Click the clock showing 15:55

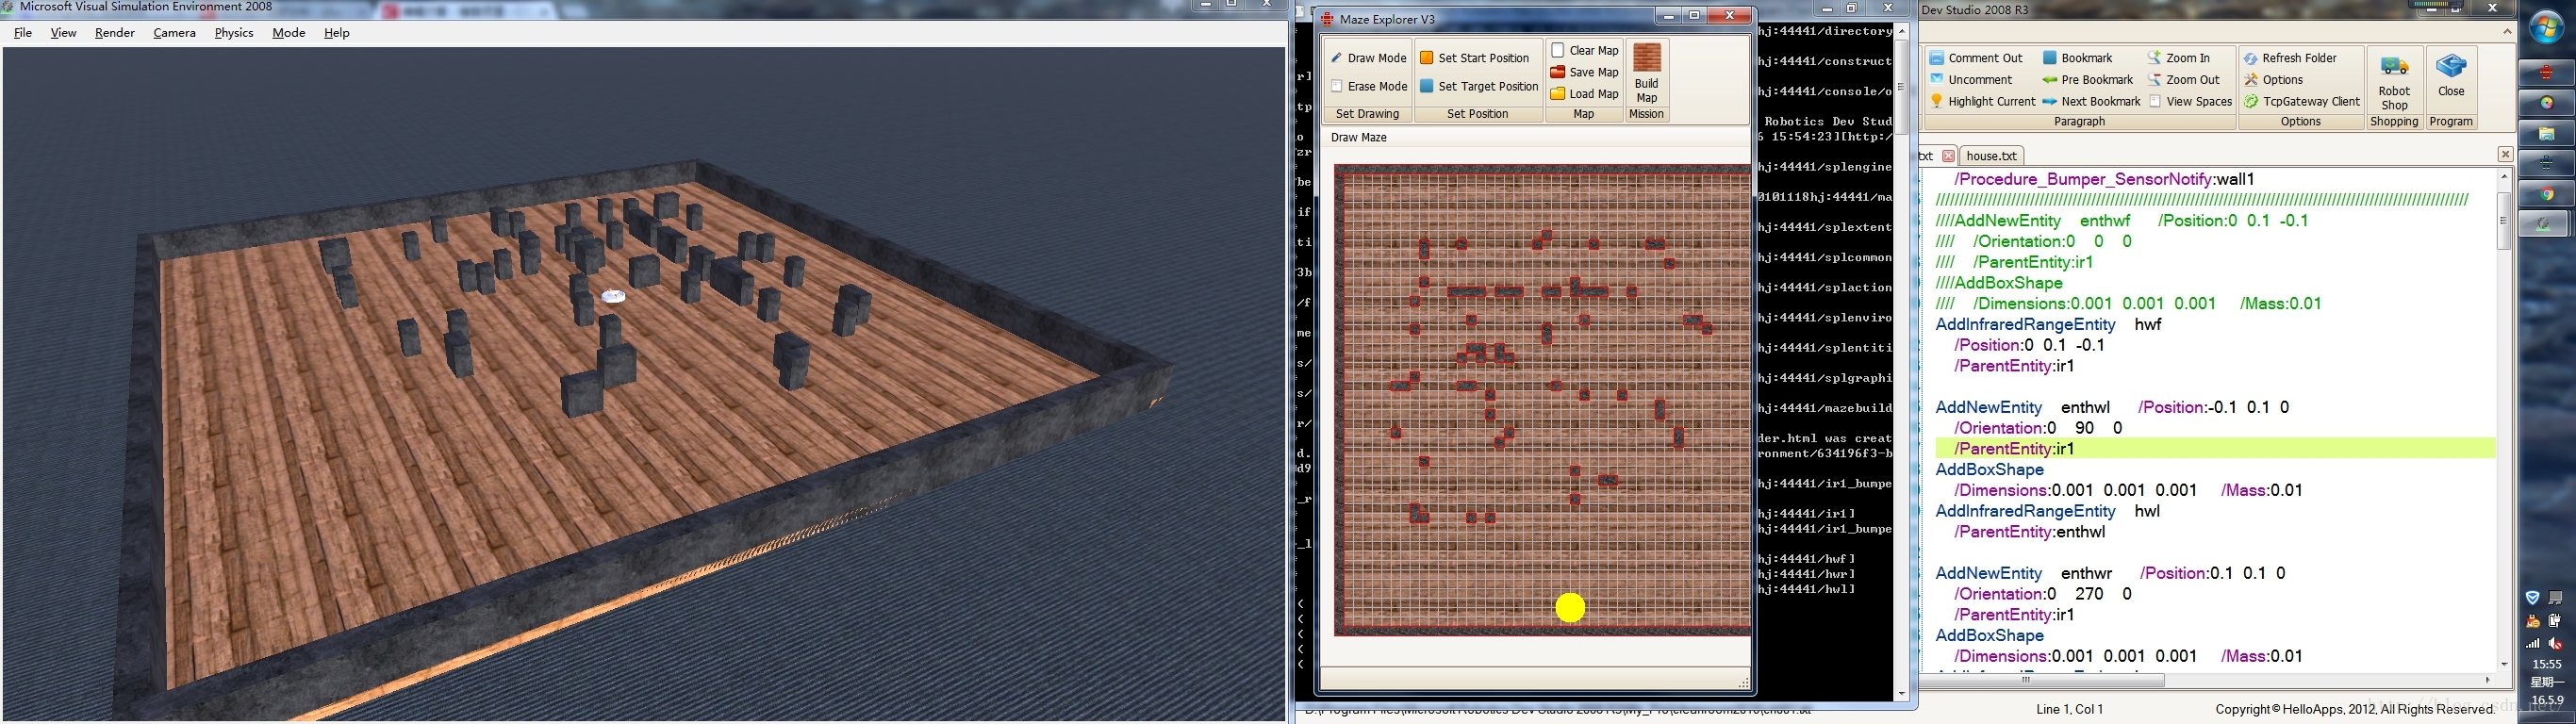pyautogui.click(x=2546, y=664)
